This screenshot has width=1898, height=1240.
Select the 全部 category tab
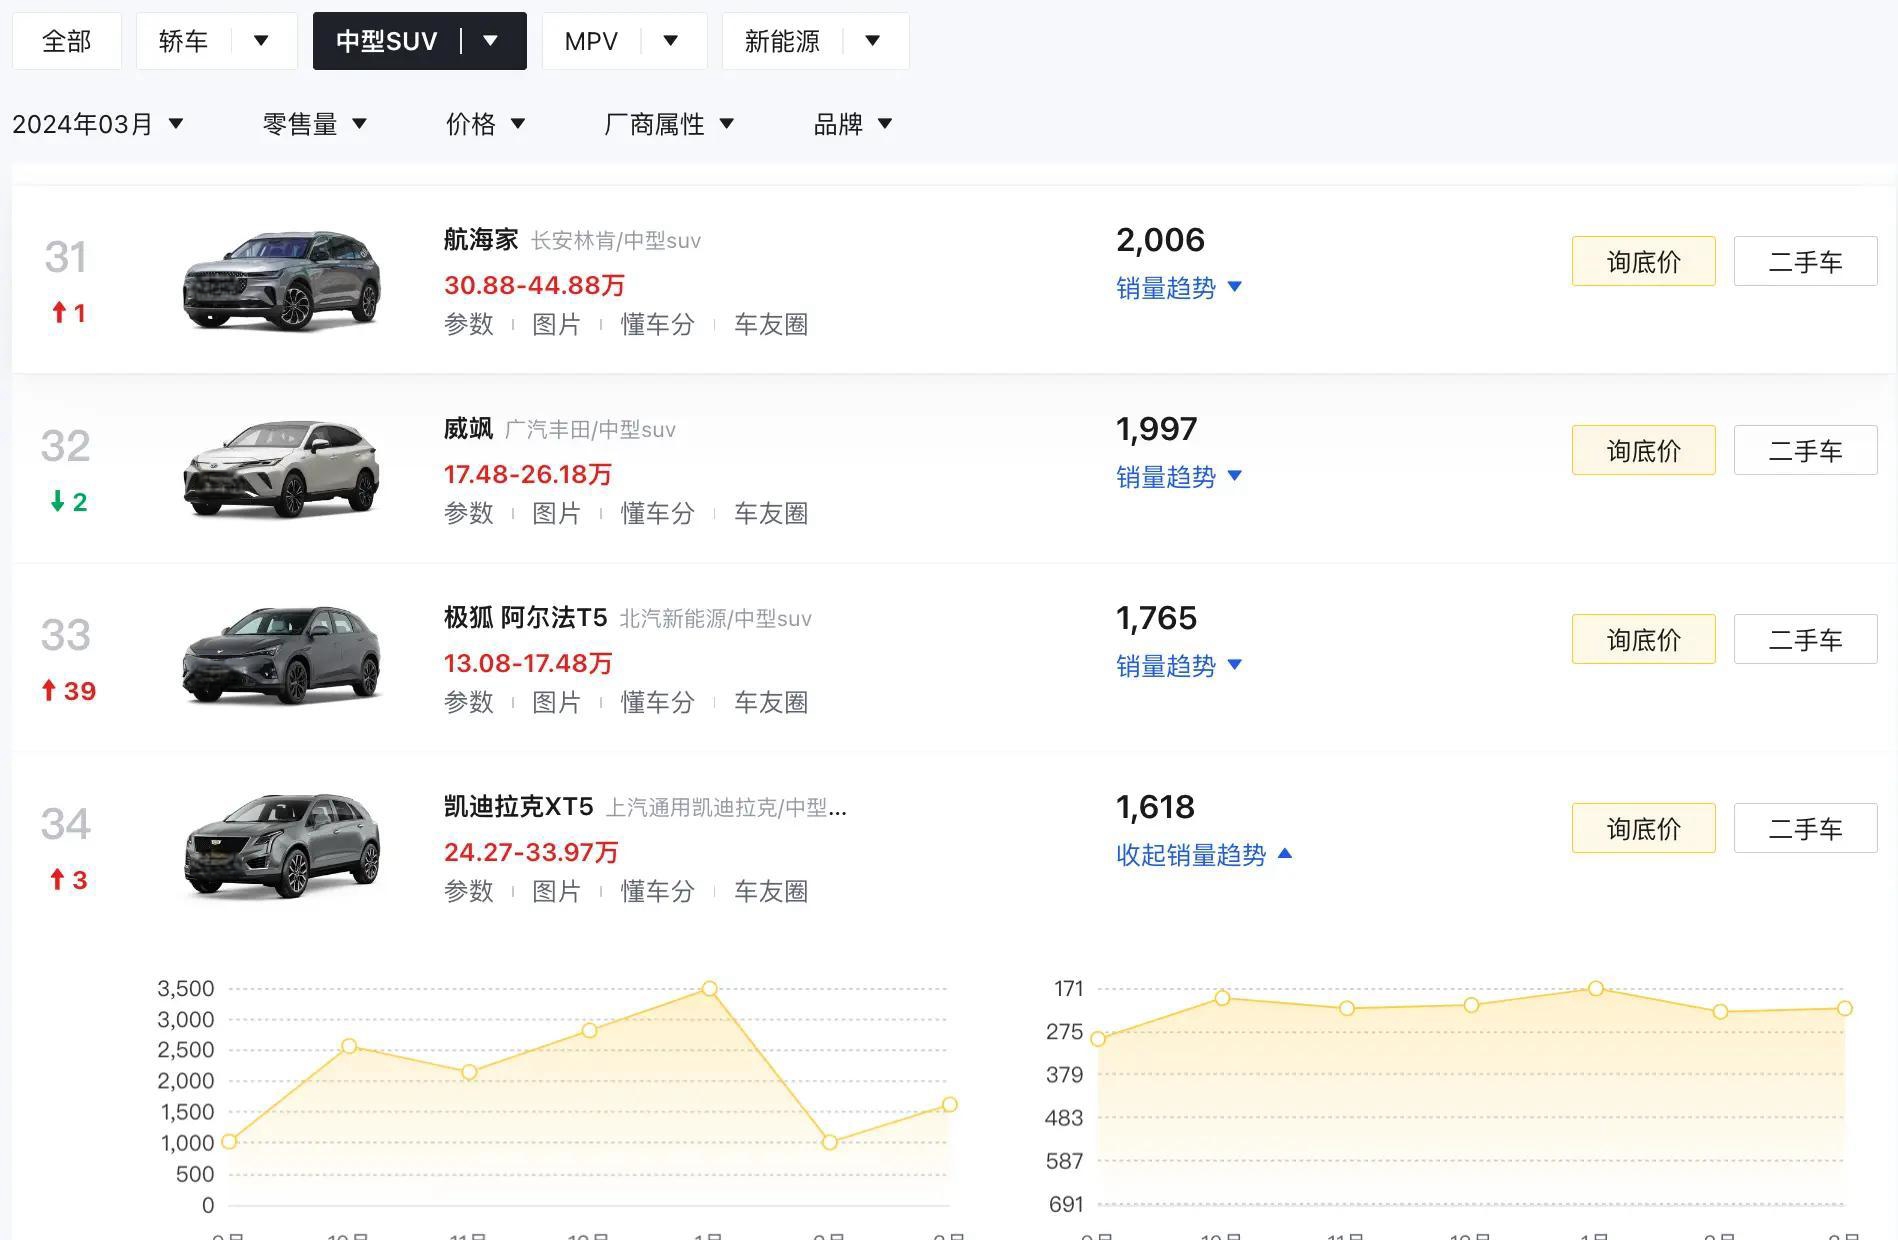[x=67, y=41]
